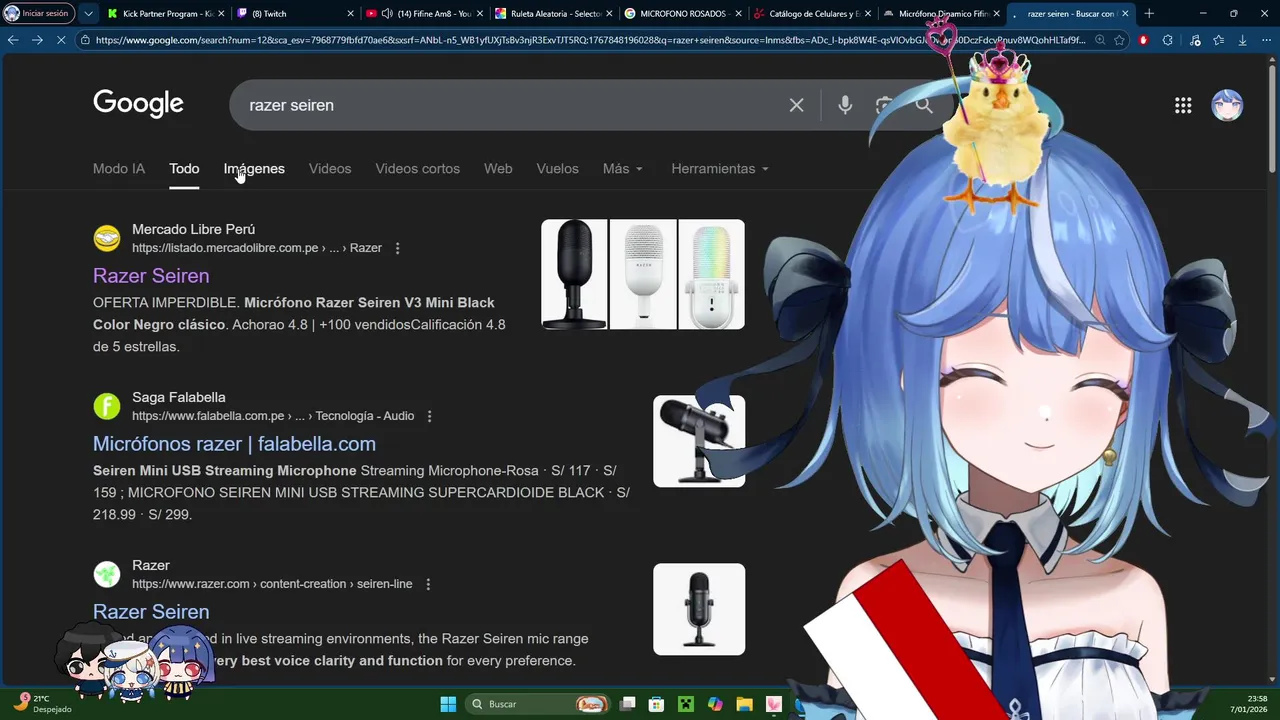Click the browser address bar URL

tap(590, 40)
